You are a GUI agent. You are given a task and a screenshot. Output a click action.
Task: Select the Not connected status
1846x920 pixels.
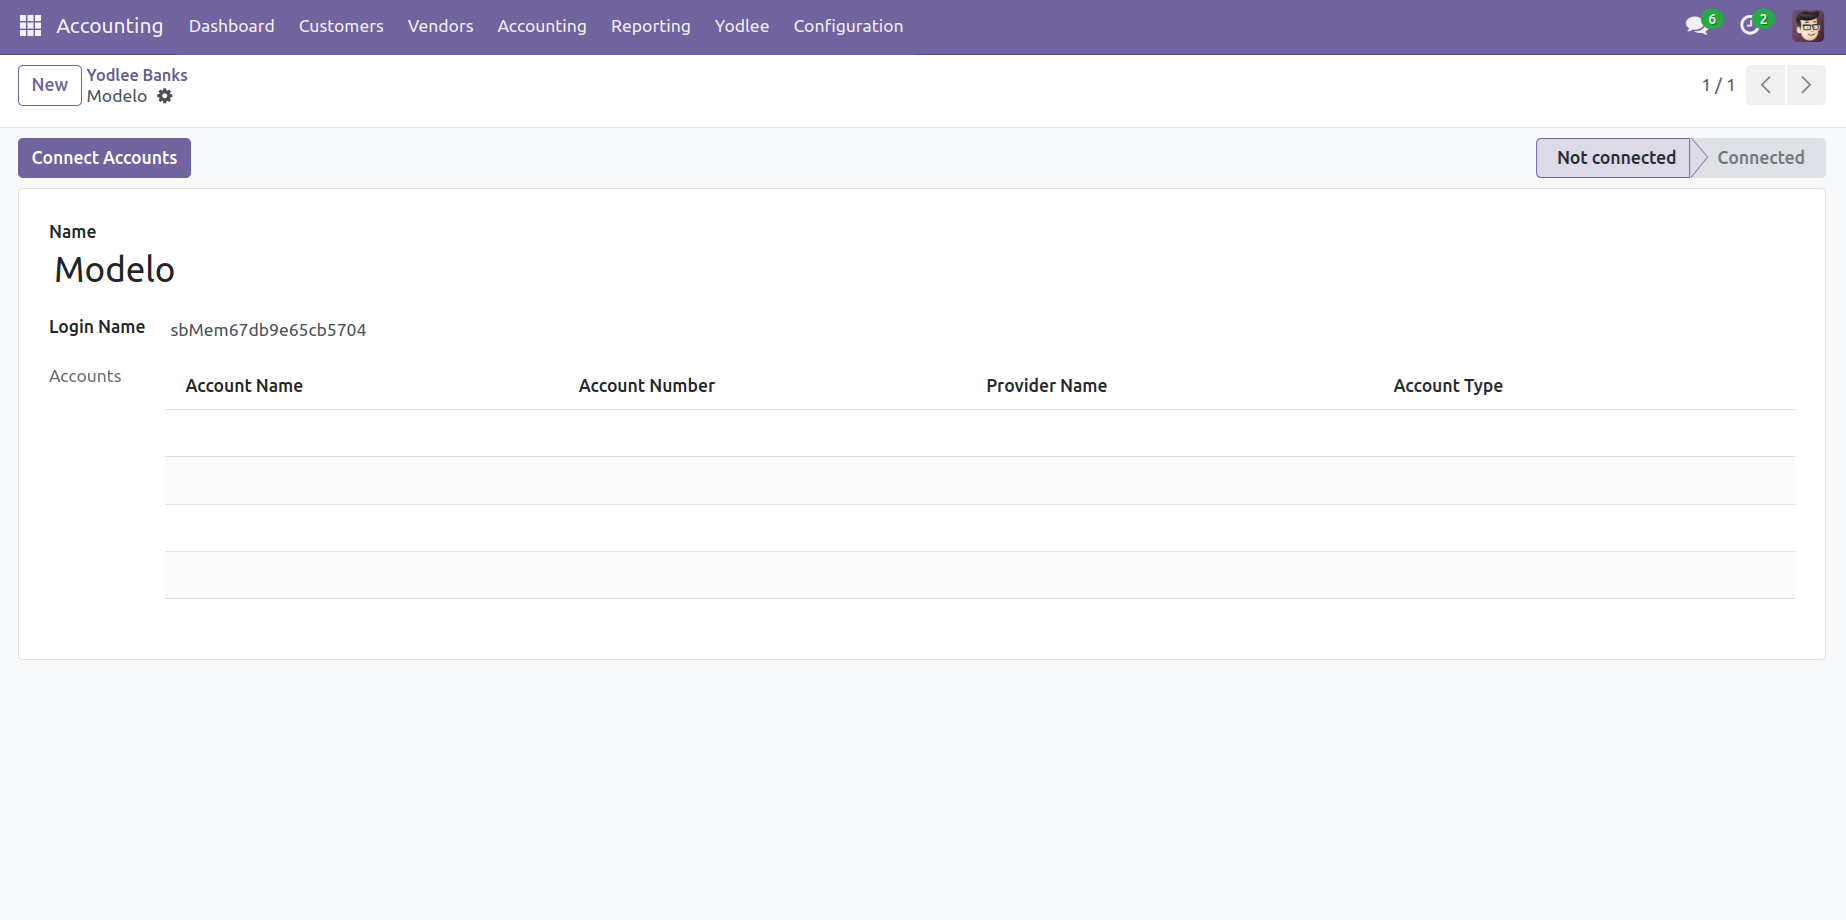pyautogui.click(x=1615, y=158)
